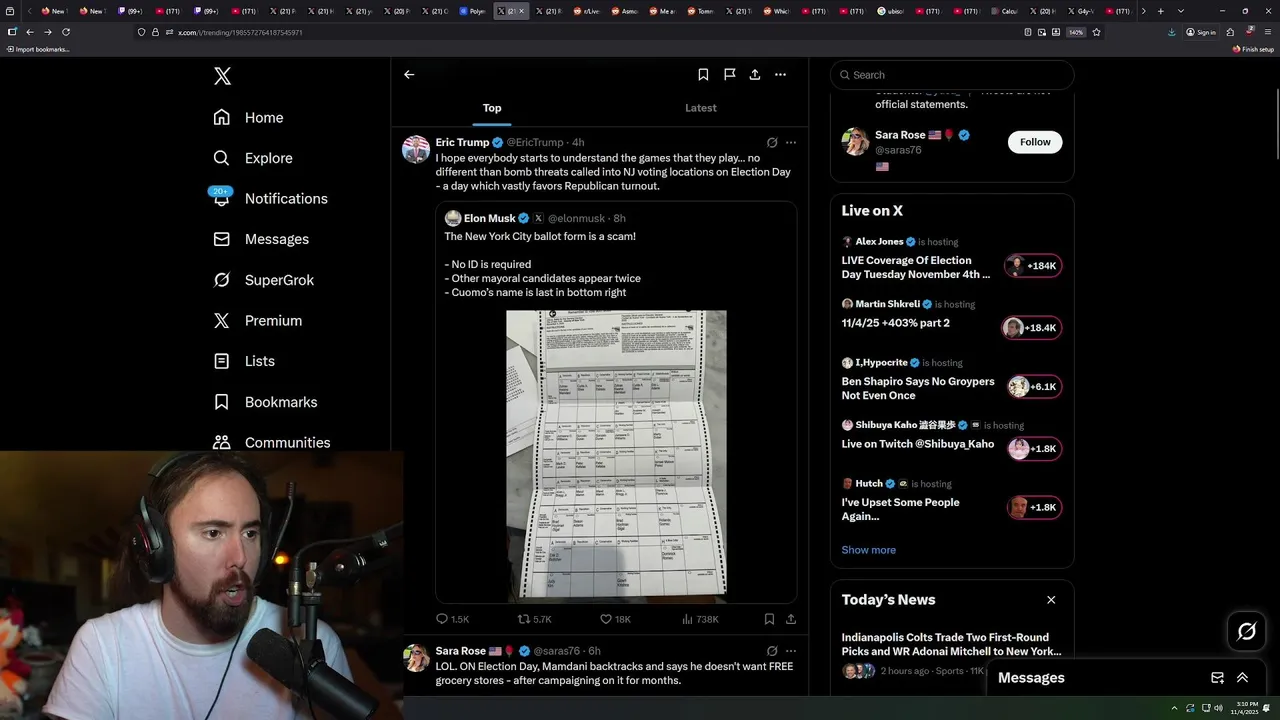Reply to Eric Trump's post, 1.5K replies

coord(452,619)
